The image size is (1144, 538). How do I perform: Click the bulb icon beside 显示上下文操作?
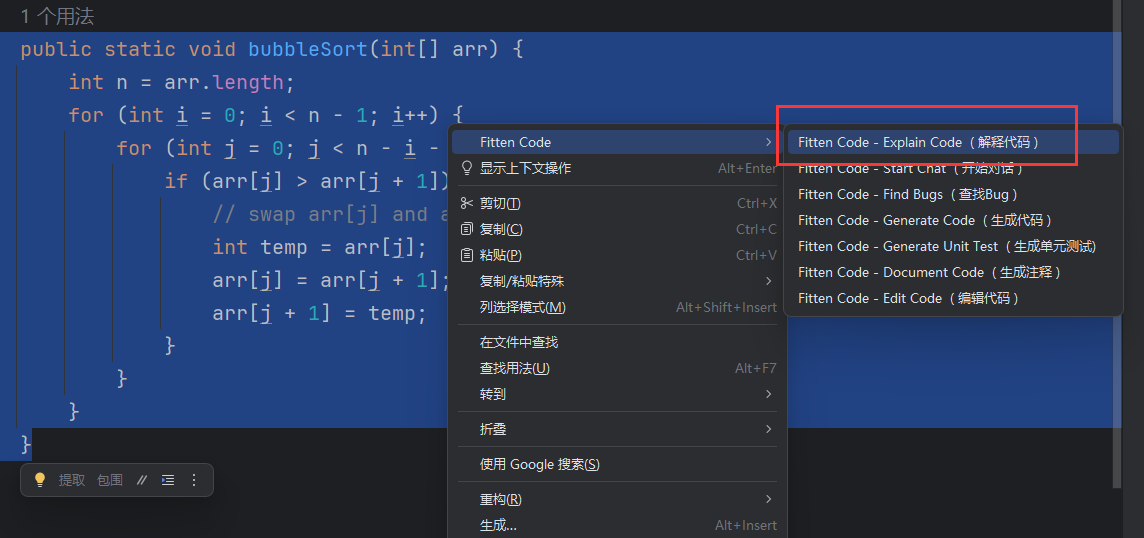[467, 168]
